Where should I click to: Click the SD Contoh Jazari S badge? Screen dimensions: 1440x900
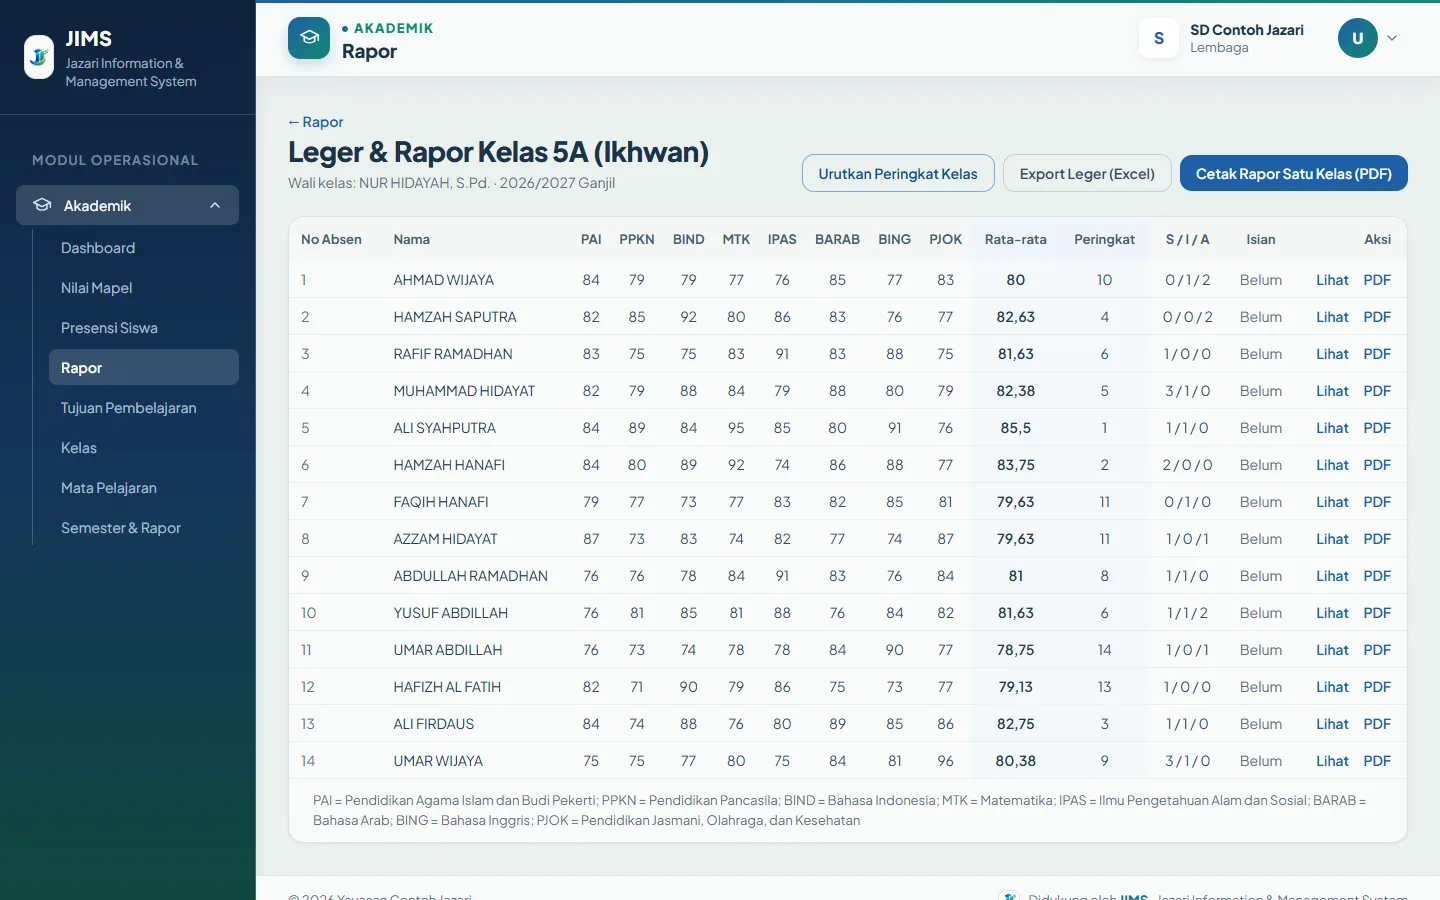[1159, 38]
